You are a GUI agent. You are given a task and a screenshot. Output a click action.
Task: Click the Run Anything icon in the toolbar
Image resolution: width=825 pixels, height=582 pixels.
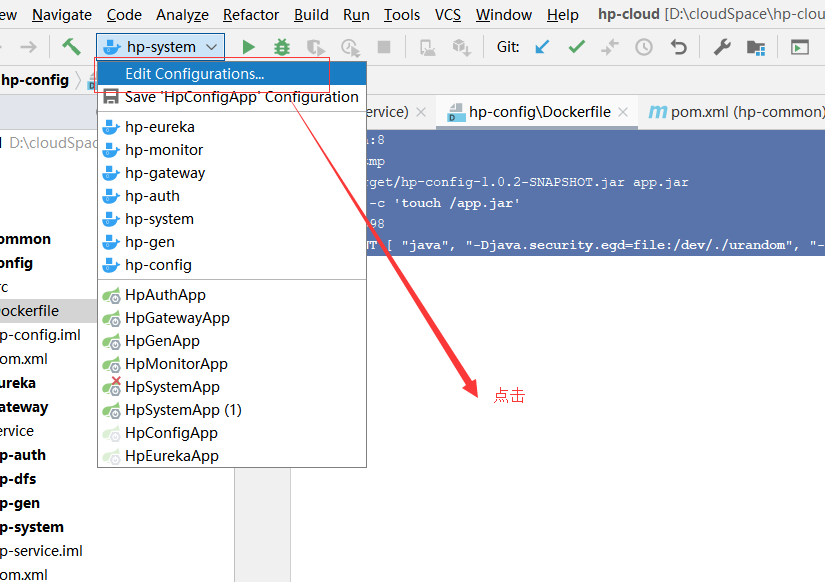click(800, 47)
